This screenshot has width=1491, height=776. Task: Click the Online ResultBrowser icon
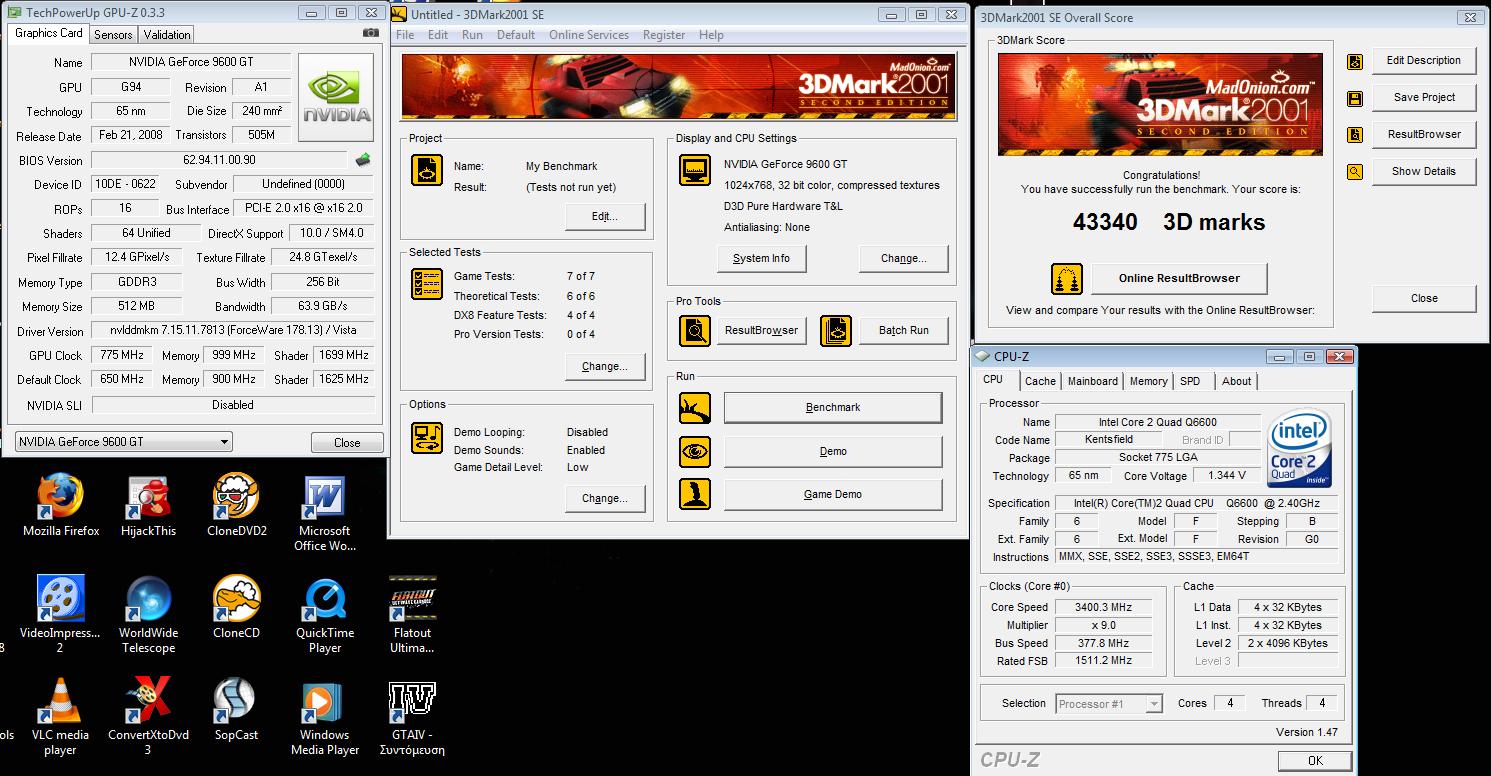point(1068,278)
